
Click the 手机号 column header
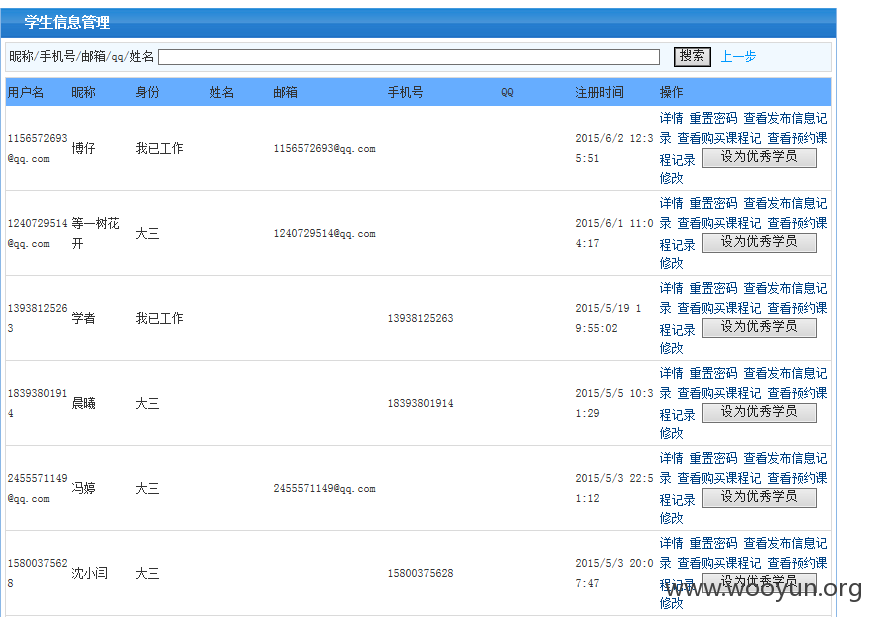[406, 92]
